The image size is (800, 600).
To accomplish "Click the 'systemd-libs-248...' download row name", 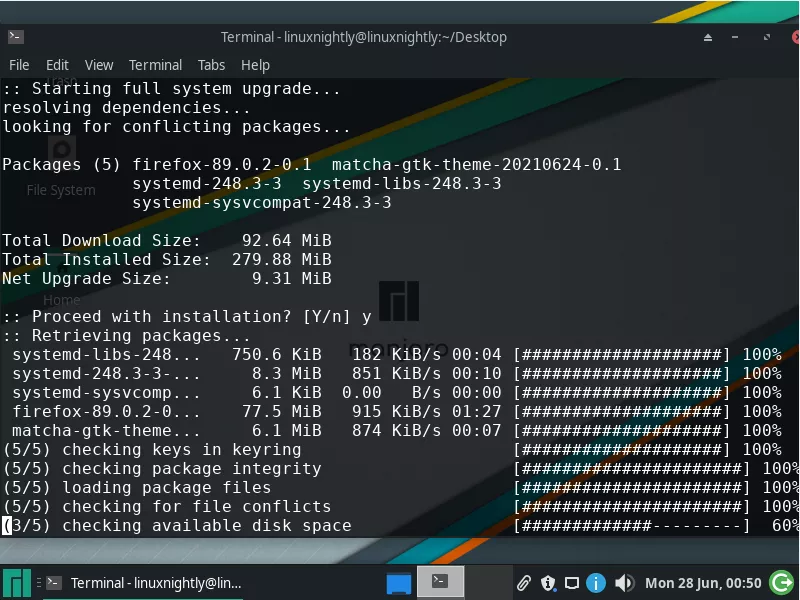I will point(106,355).
